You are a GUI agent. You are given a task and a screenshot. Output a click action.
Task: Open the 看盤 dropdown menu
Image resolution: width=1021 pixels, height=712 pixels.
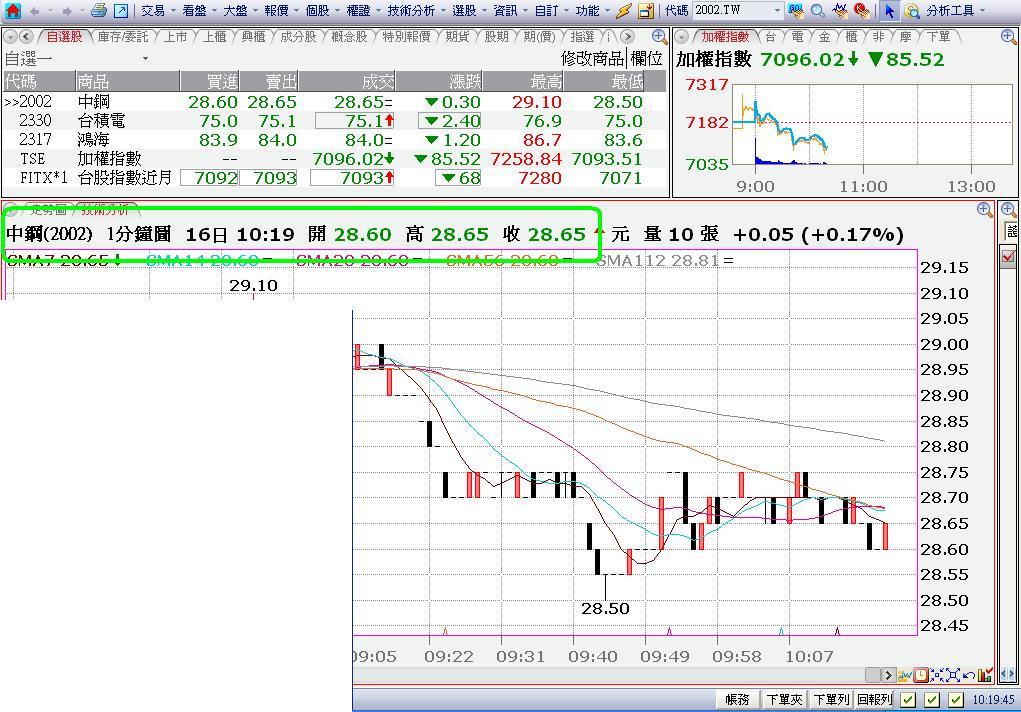tap(199, 10)
